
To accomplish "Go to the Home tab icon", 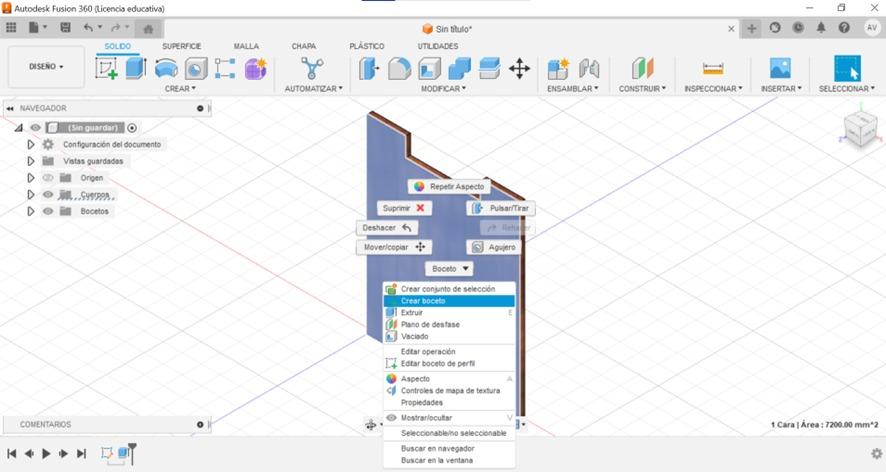I will 149,29.
